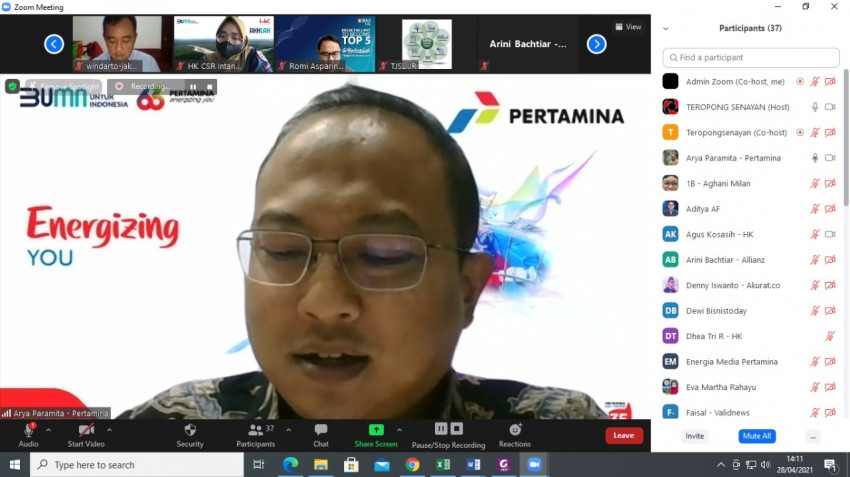The height and width of the screenshot is (477, 850).
Task: Click Eva Martha Rahayu's camera-off icon
Action: 830,387
